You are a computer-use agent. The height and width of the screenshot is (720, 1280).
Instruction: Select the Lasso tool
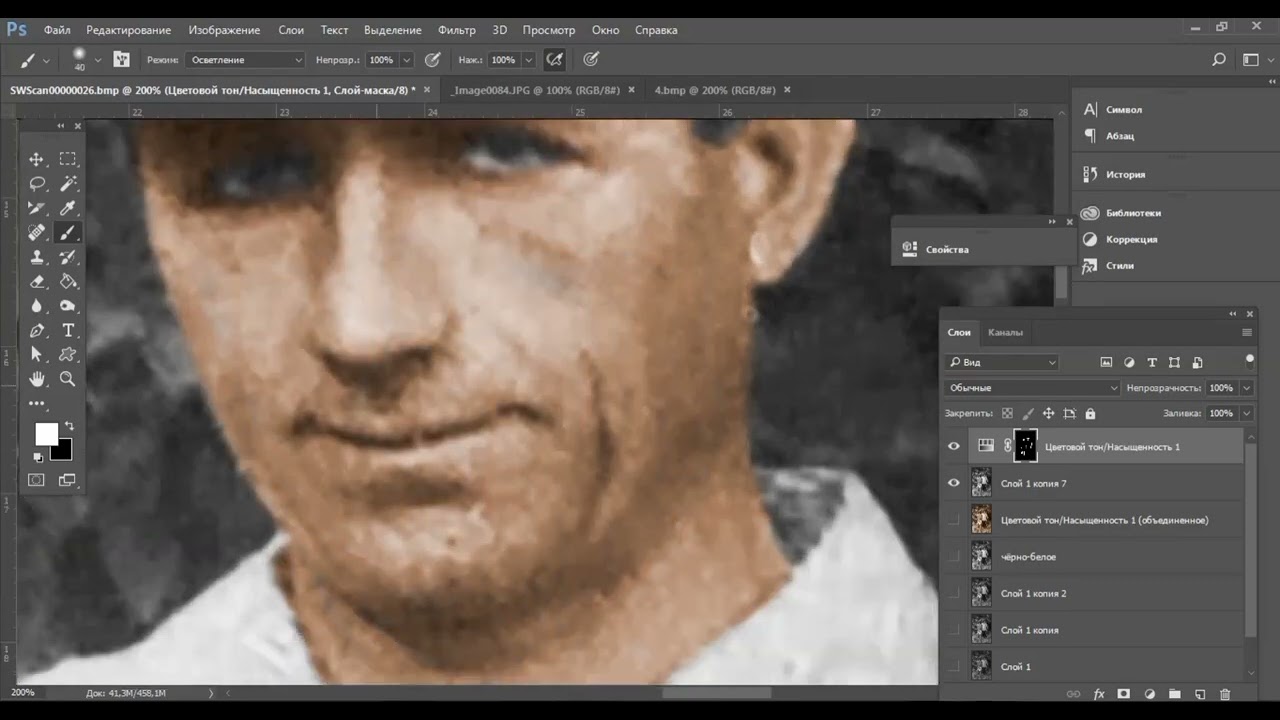[x=36, y=184]
